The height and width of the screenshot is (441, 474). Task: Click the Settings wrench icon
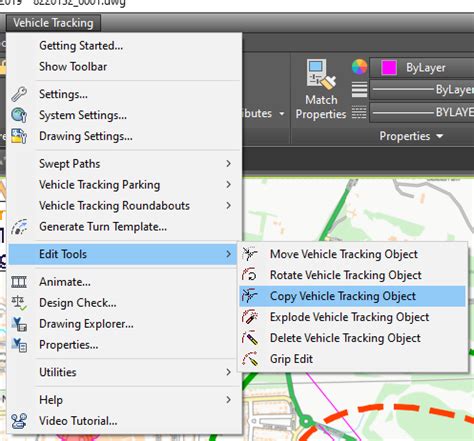tap(19, 94)
